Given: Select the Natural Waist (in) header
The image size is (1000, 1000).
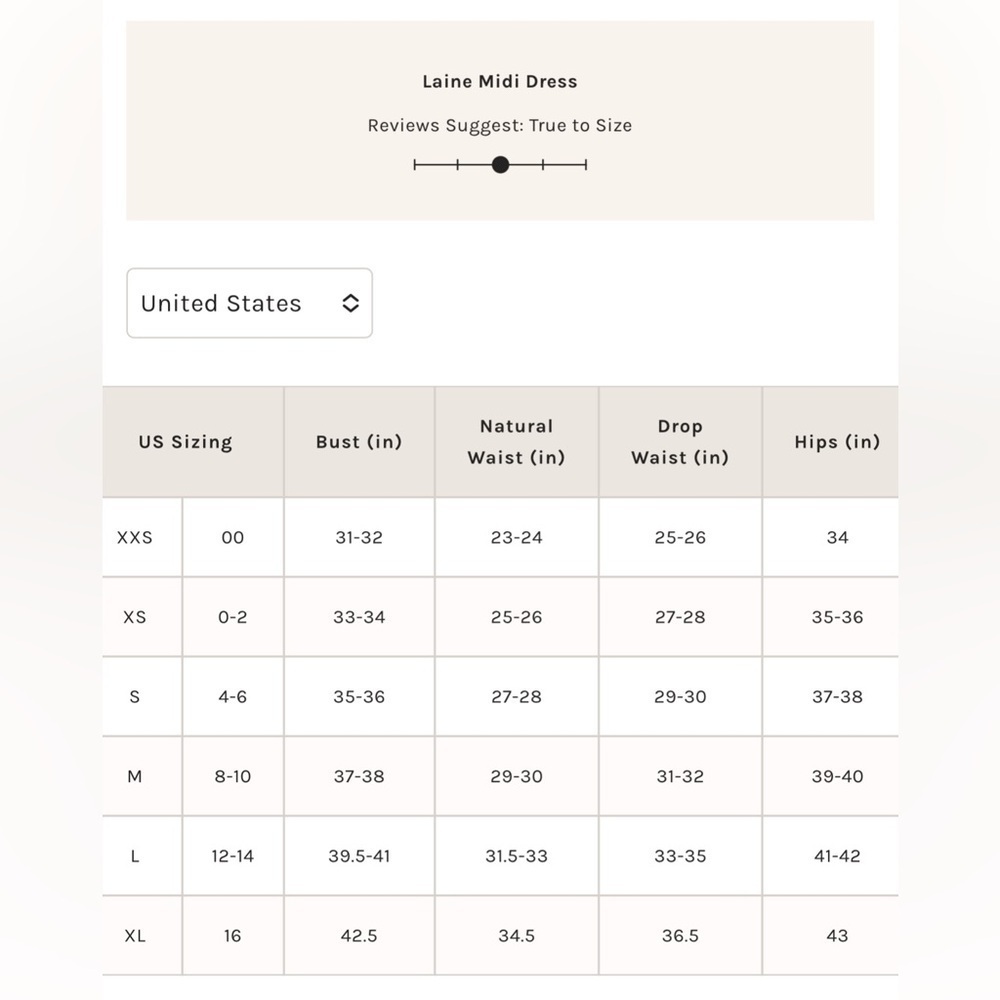Looking at the screenshot, I should pos(517,442).
